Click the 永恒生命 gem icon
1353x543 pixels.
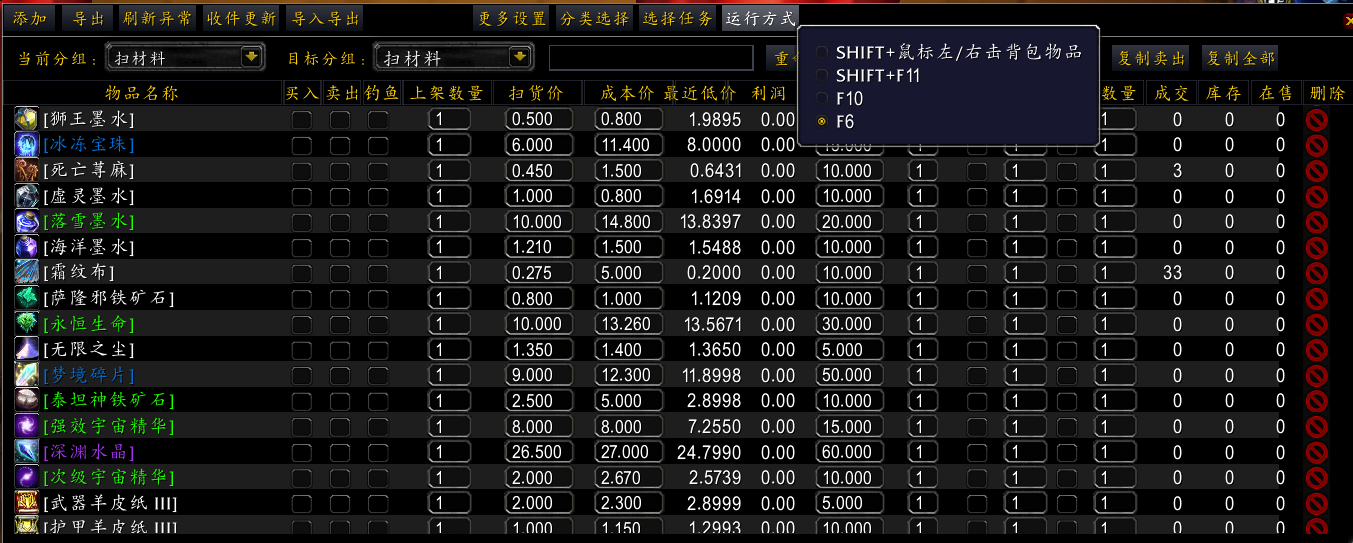pyautogui.click(x=27, y=323)
